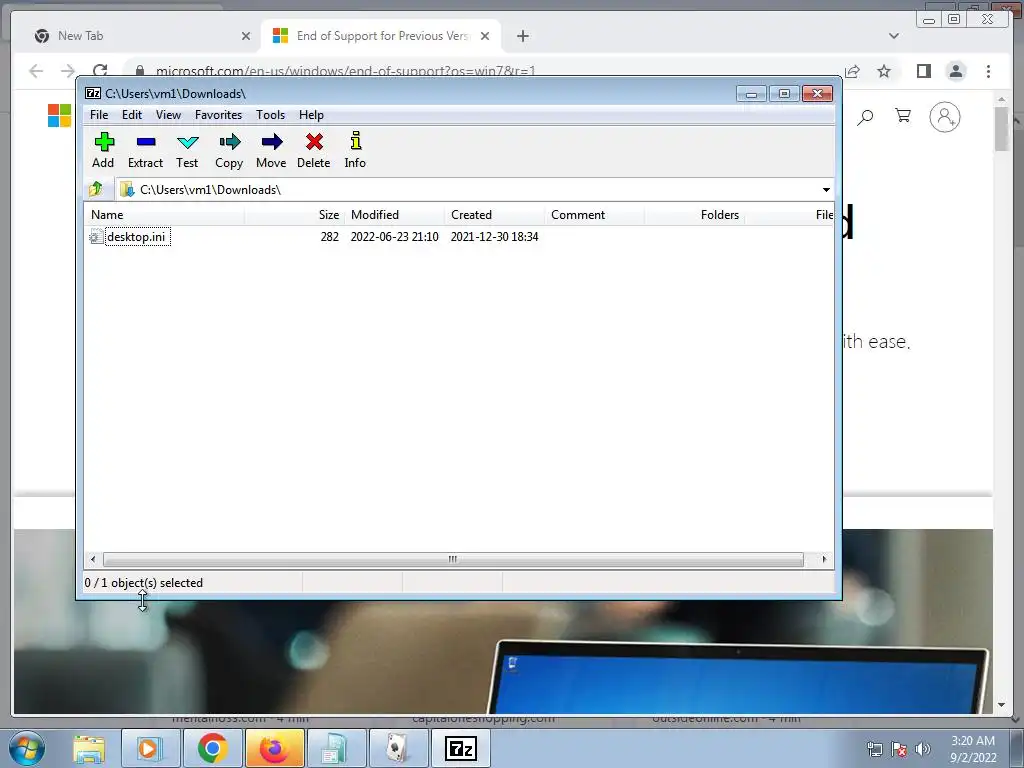Viewport: 1024px width, 768px height.
Task: Open the shopping cart on Microsoft page
Action: (903, 116)
